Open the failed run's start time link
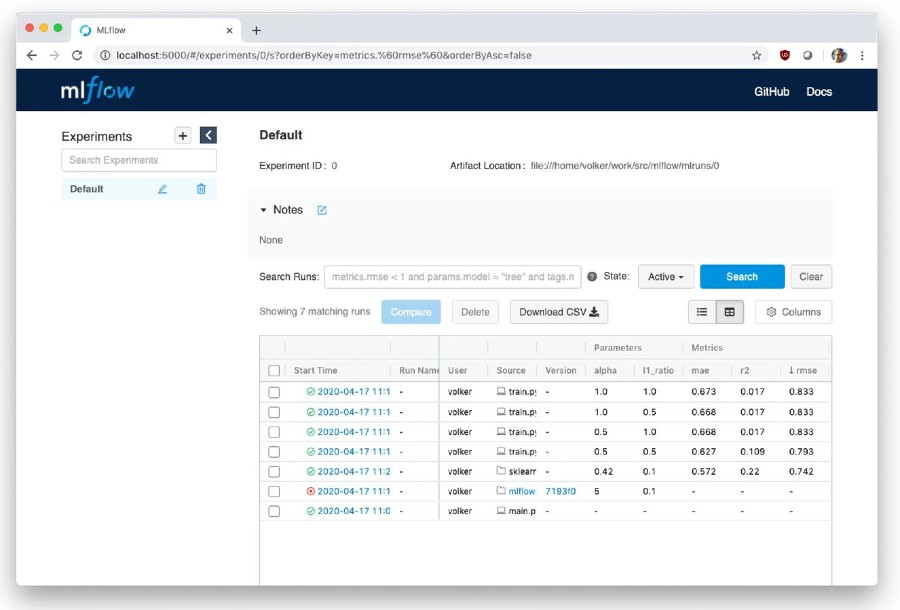 (x=354, y=492)
